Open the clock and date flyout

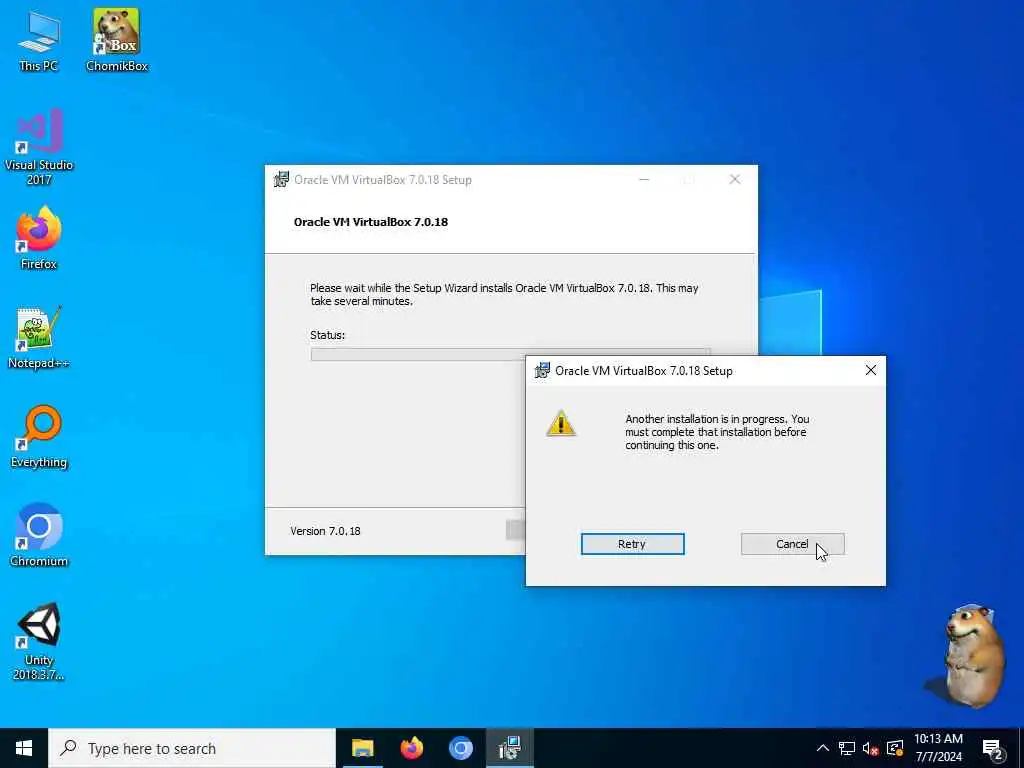938,748
